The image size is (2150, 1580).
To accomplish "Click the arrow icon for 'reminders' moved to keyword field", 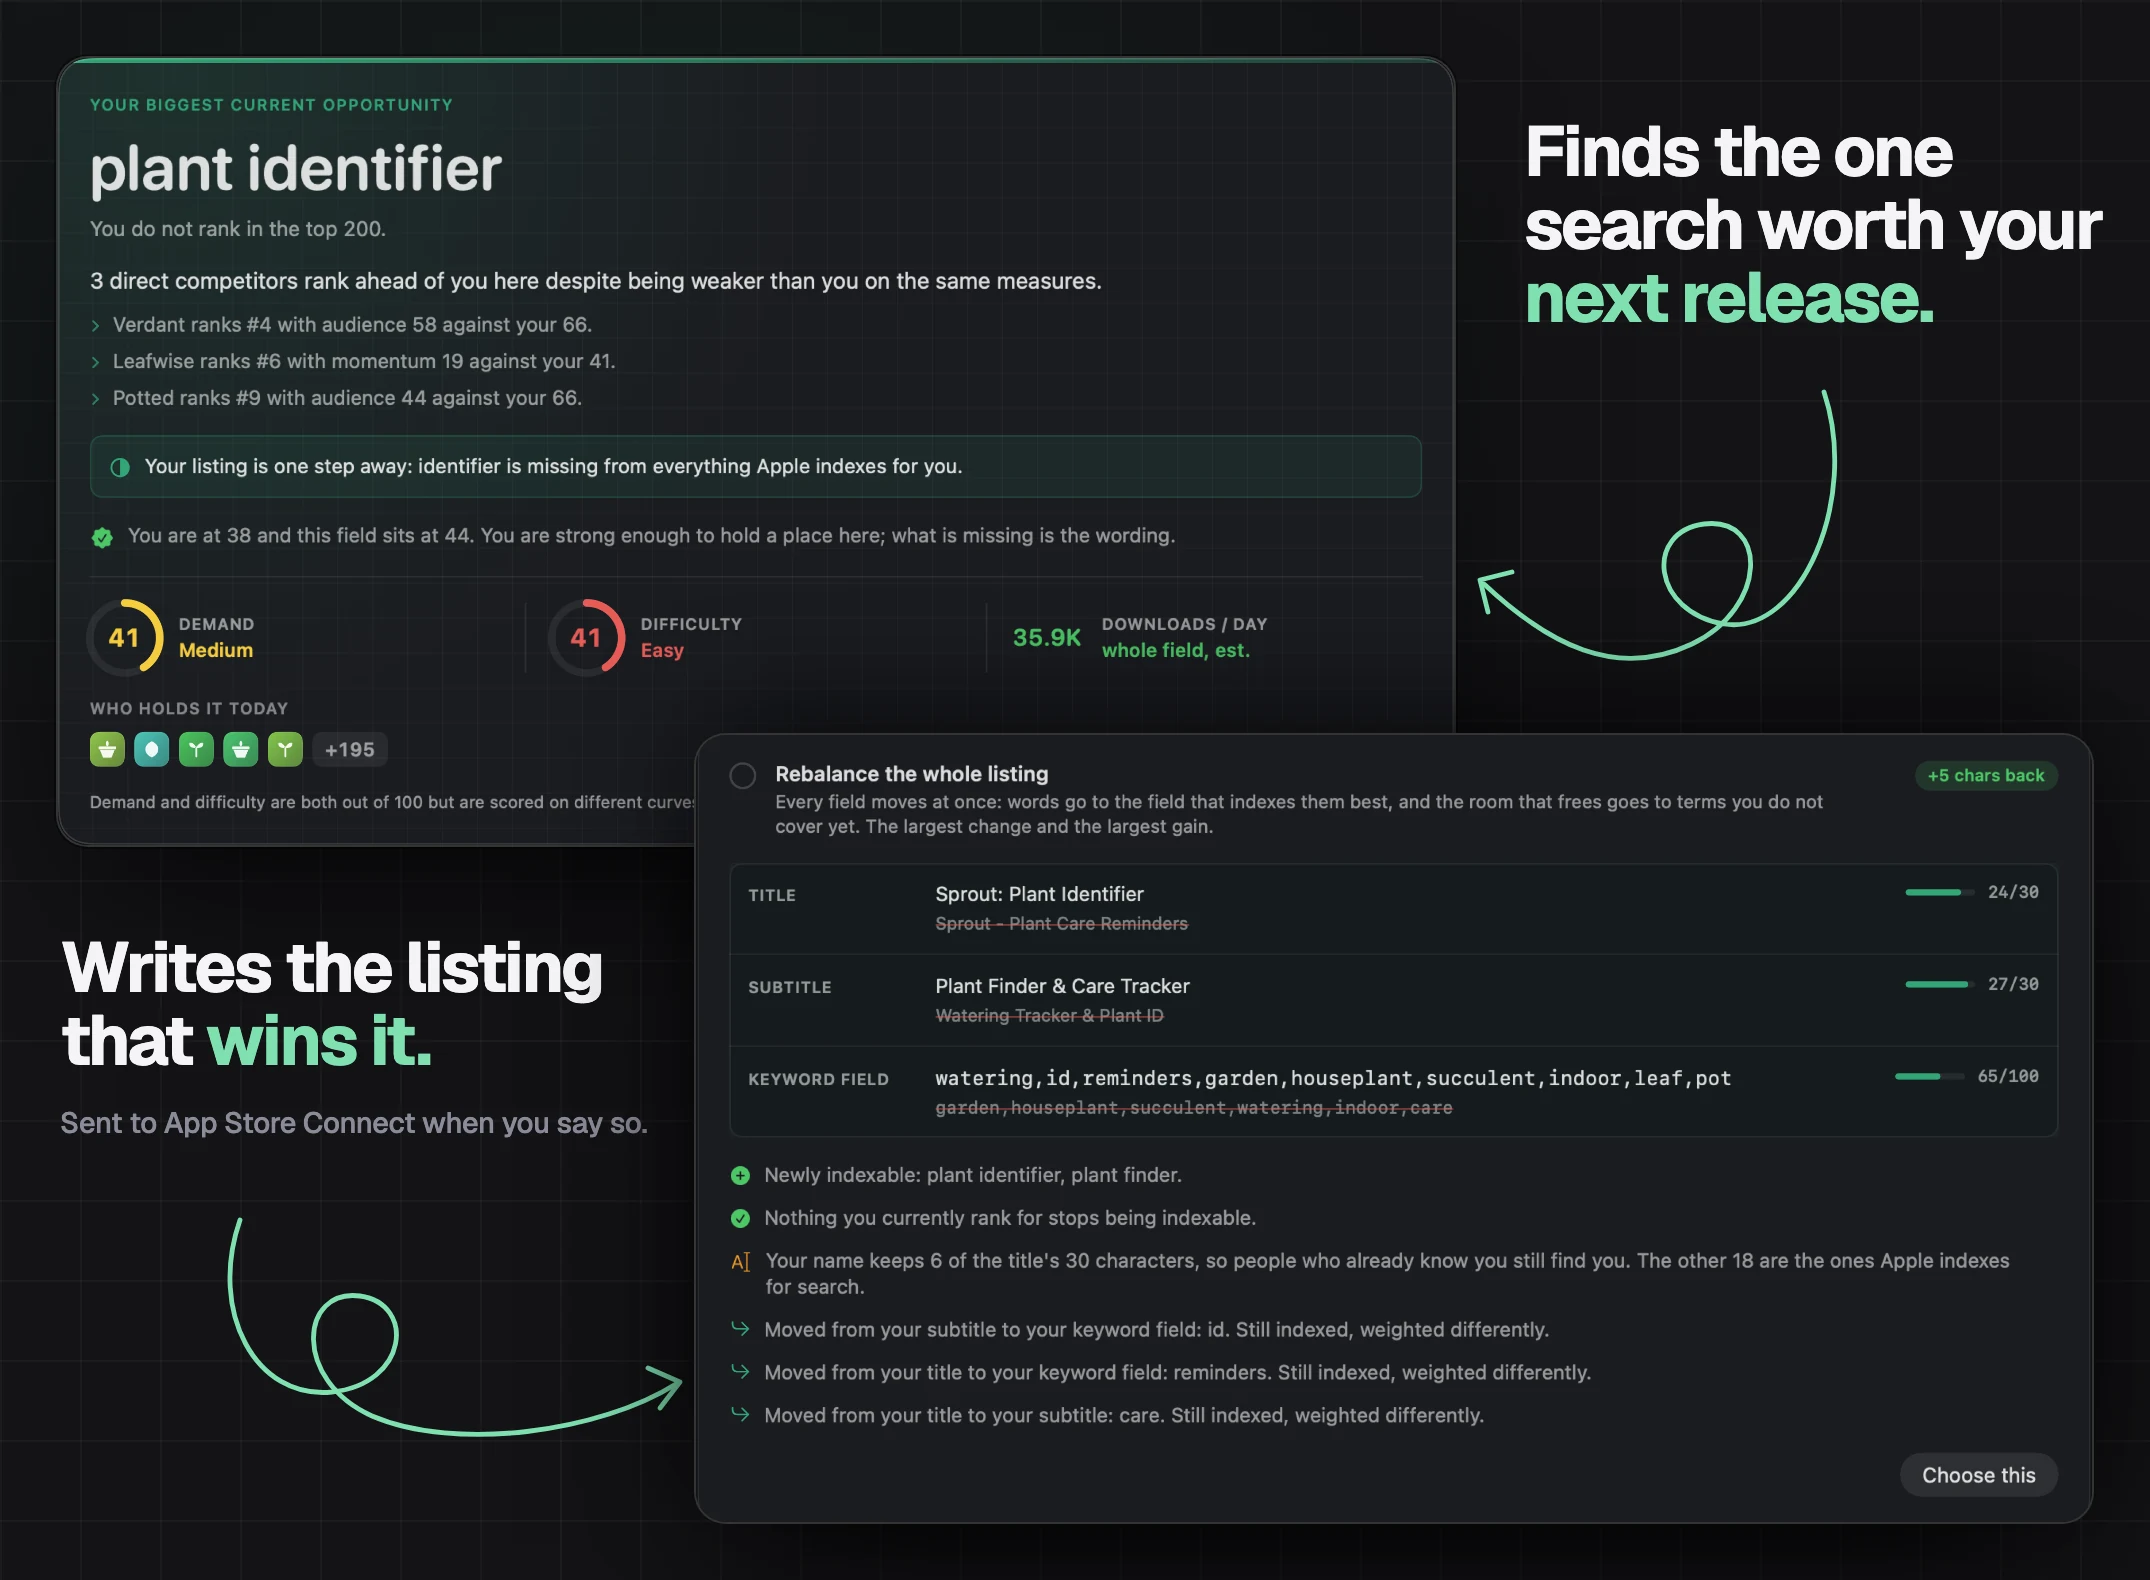I will pyautogui.click(x=740, y=1371).
